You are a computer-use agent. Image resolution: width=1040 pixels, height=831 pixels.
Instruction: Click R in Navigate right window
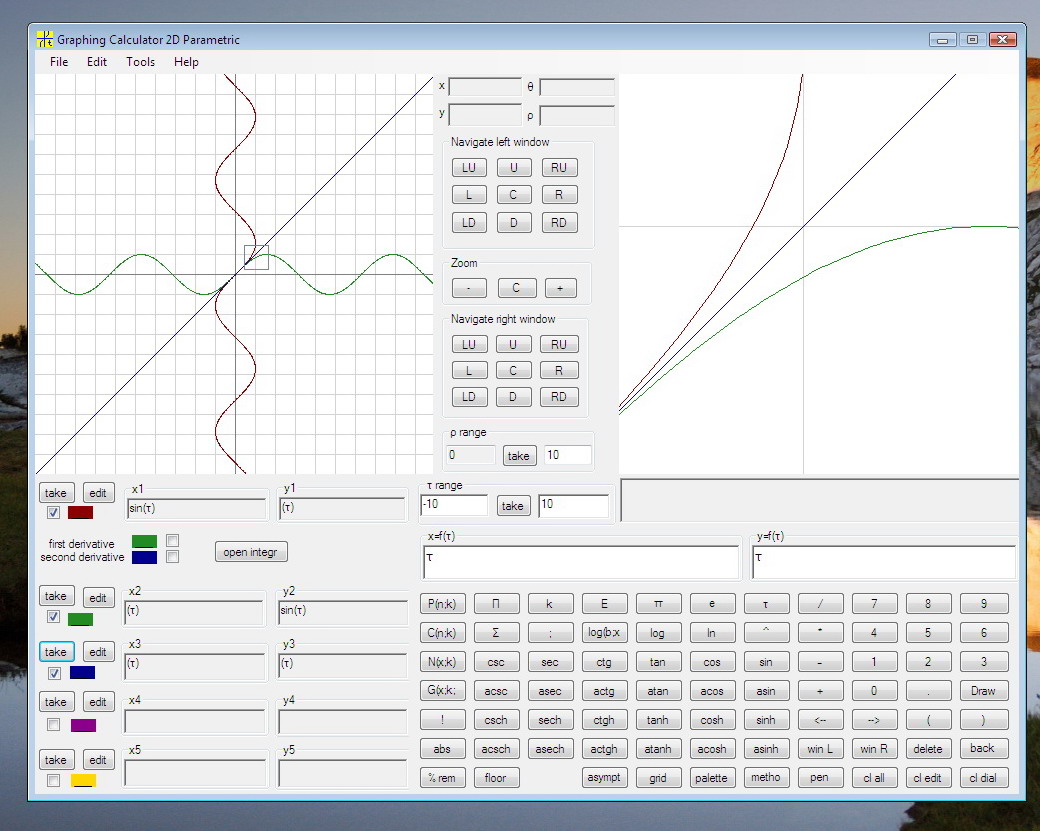559,371
